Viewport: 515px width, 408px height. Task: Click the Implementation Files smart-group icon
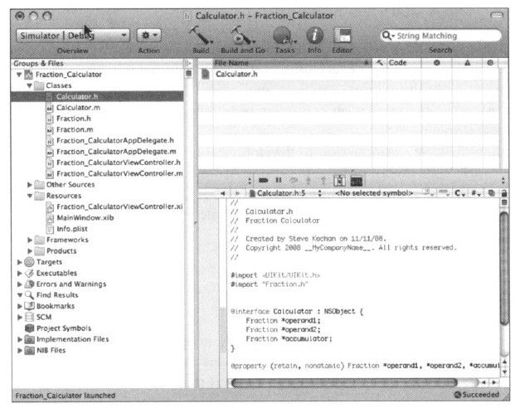click(29, 339)
